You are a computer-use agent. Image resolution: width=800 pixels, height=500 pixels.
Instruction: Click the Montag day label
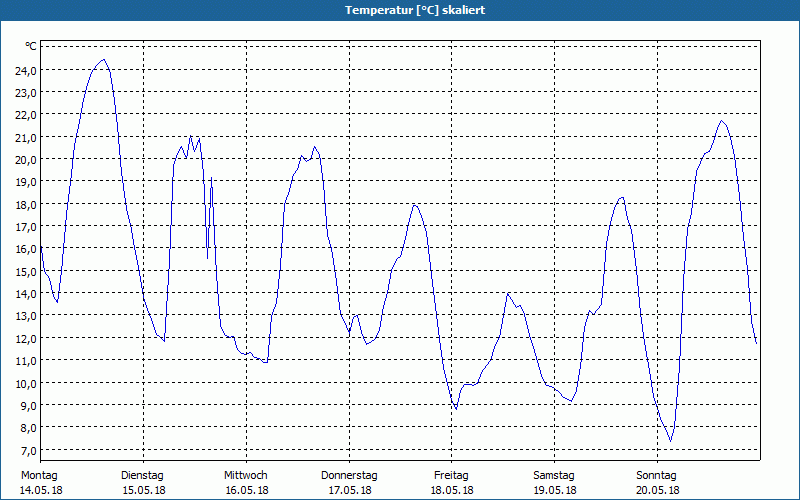pos(39,476)
